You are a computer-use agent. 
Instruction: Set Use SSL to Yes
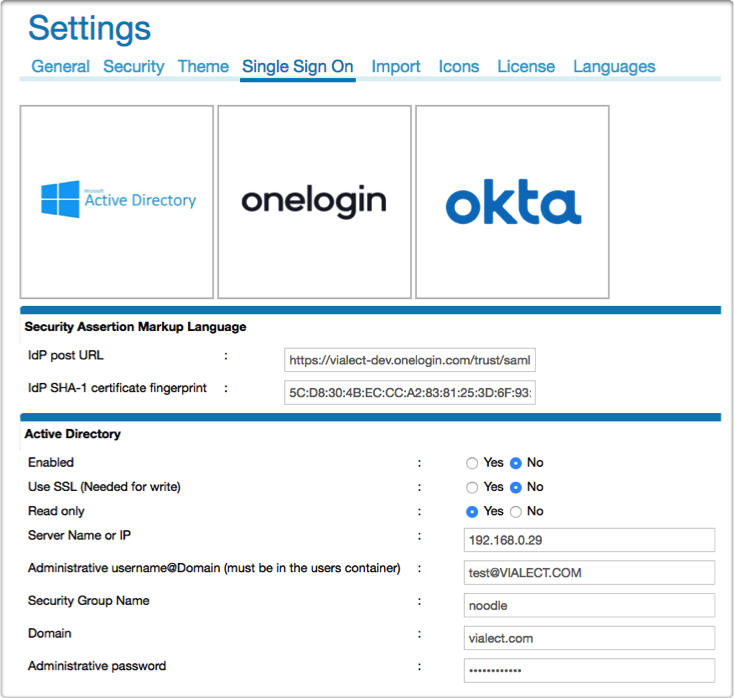coord(472,487)
